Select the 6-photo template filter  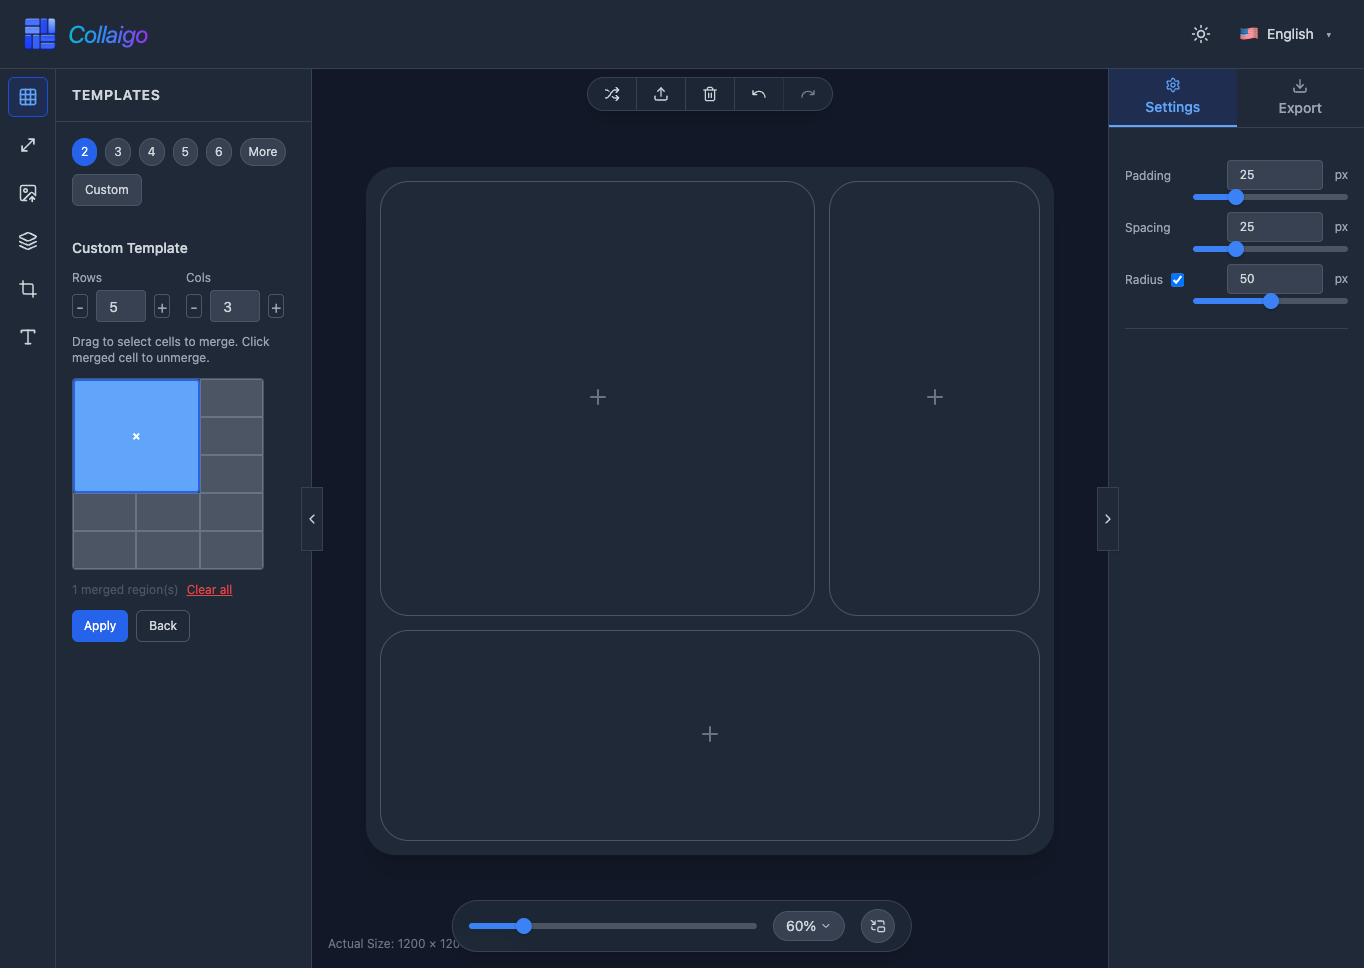(x=219, y=152)
